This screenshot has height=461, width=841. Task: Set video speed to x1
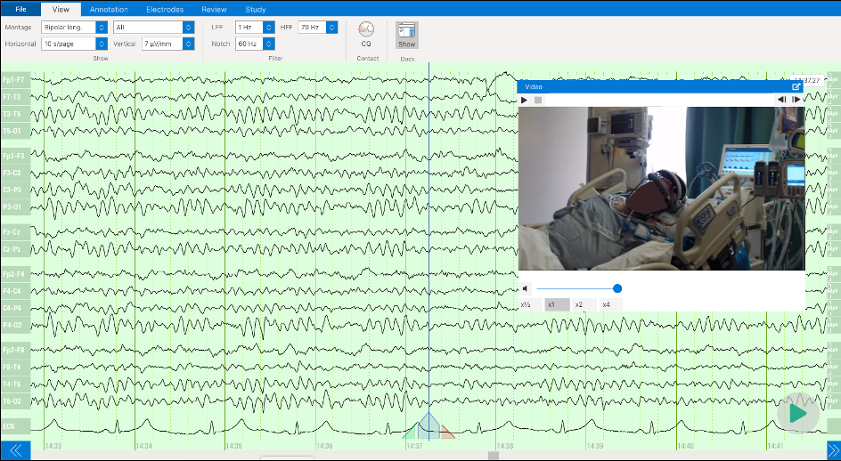coord(557,304)
